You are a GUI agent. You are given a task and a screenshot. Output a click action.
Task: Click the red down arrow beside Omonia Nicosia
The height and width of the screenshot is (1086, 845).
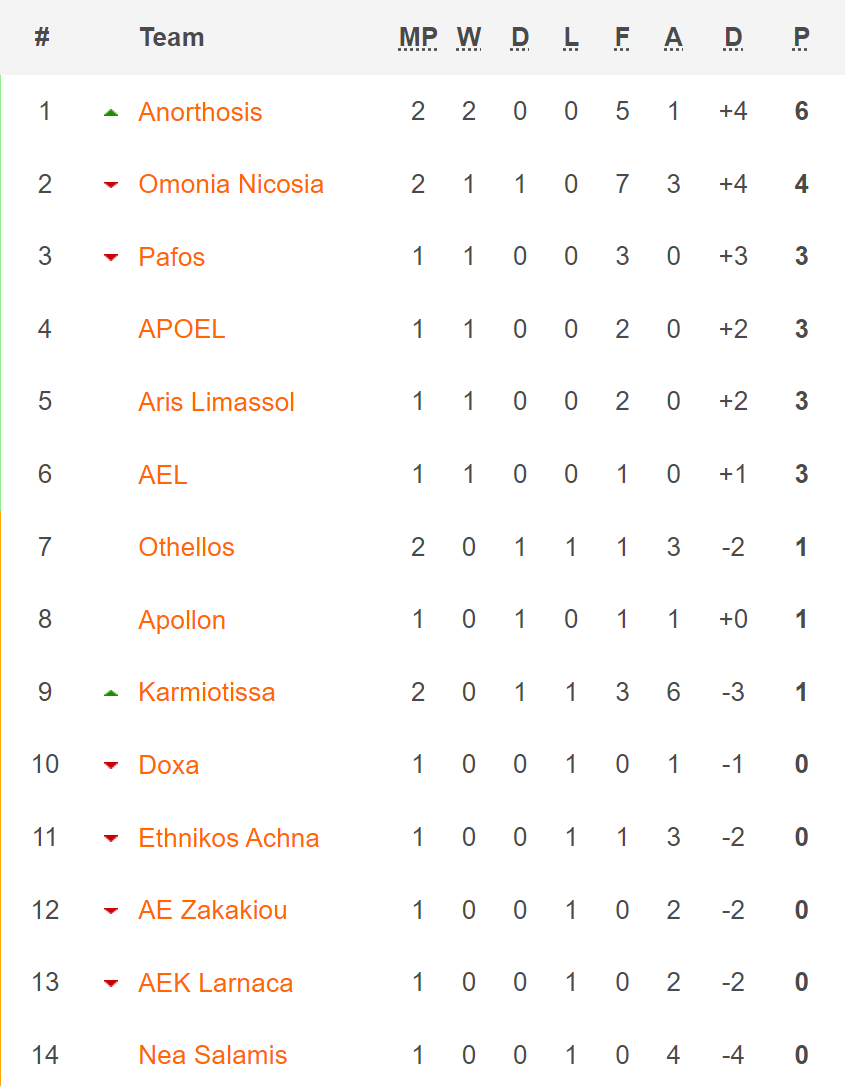111,185
